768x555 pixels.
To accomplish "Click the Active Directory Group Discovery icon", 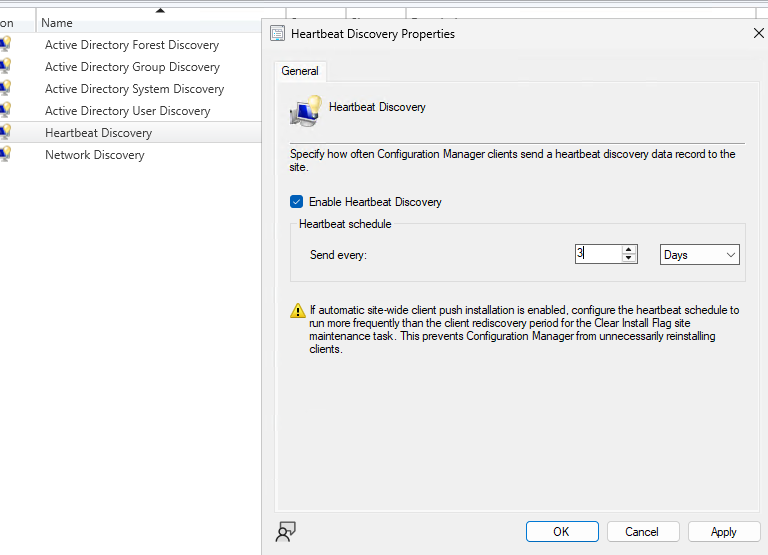I will (x=5, y=67).
